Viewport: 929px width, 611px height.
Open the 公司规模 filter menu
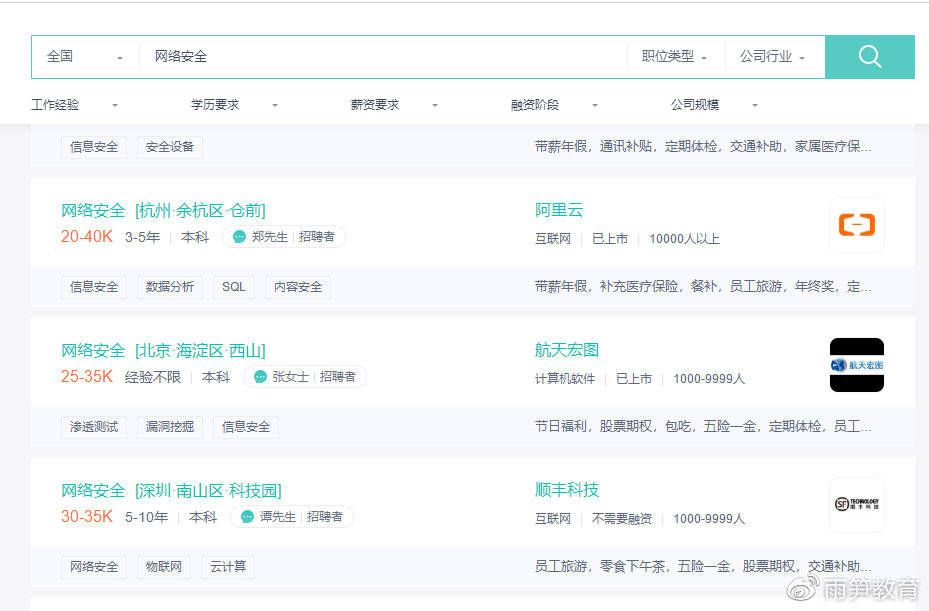pyautogui.click(x=714, y=105)
